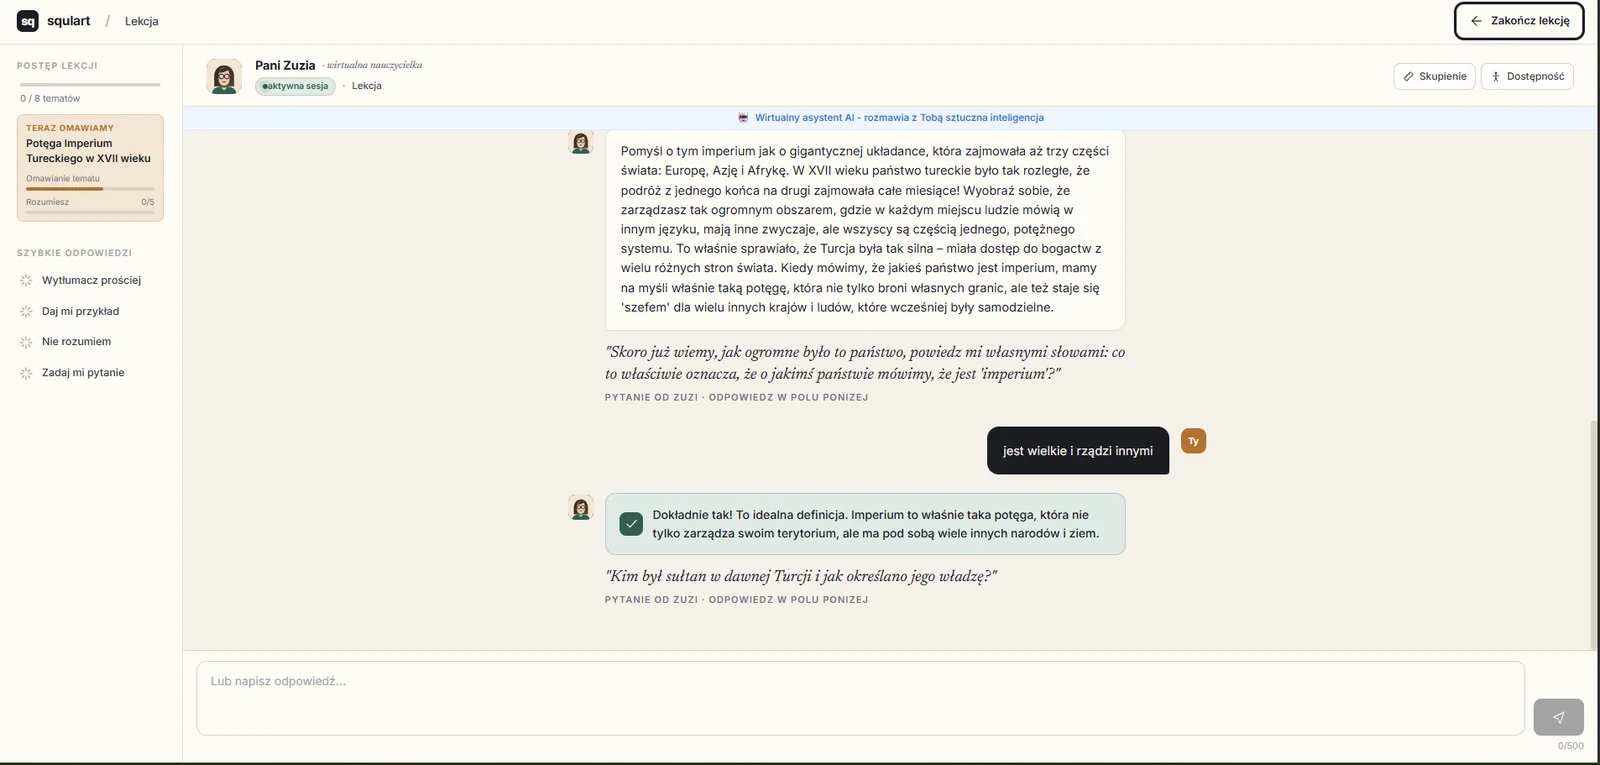Click the avatar beside the imperium explanation message
Screen dimensions: 1600x765
(x=581, y=142)
